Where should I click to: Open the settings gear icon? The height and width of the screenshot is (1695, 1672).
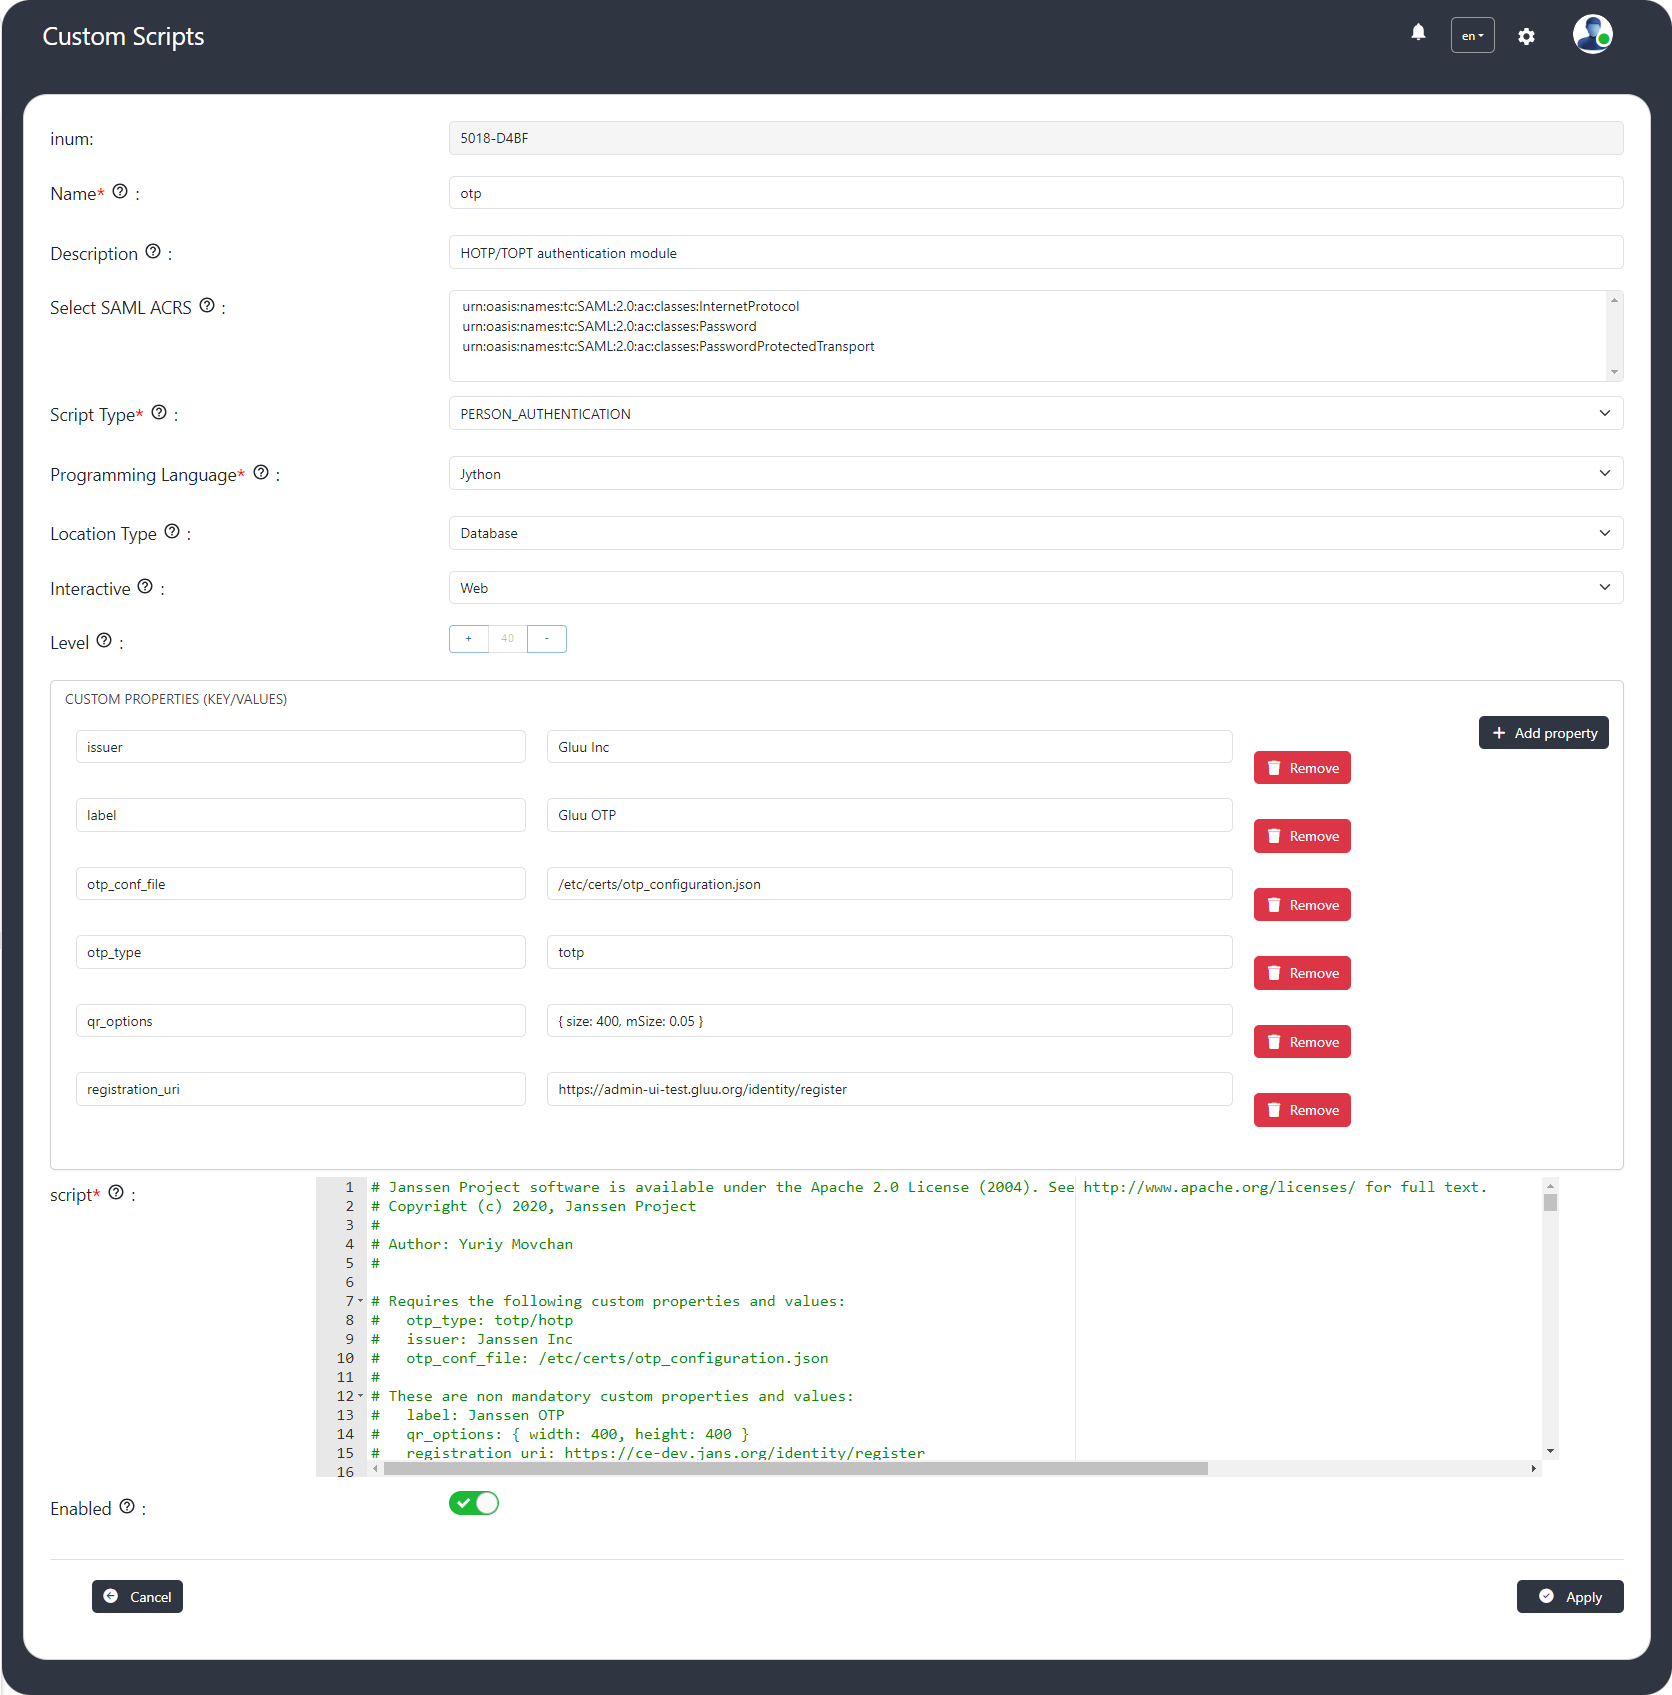tap(1526, 36)
